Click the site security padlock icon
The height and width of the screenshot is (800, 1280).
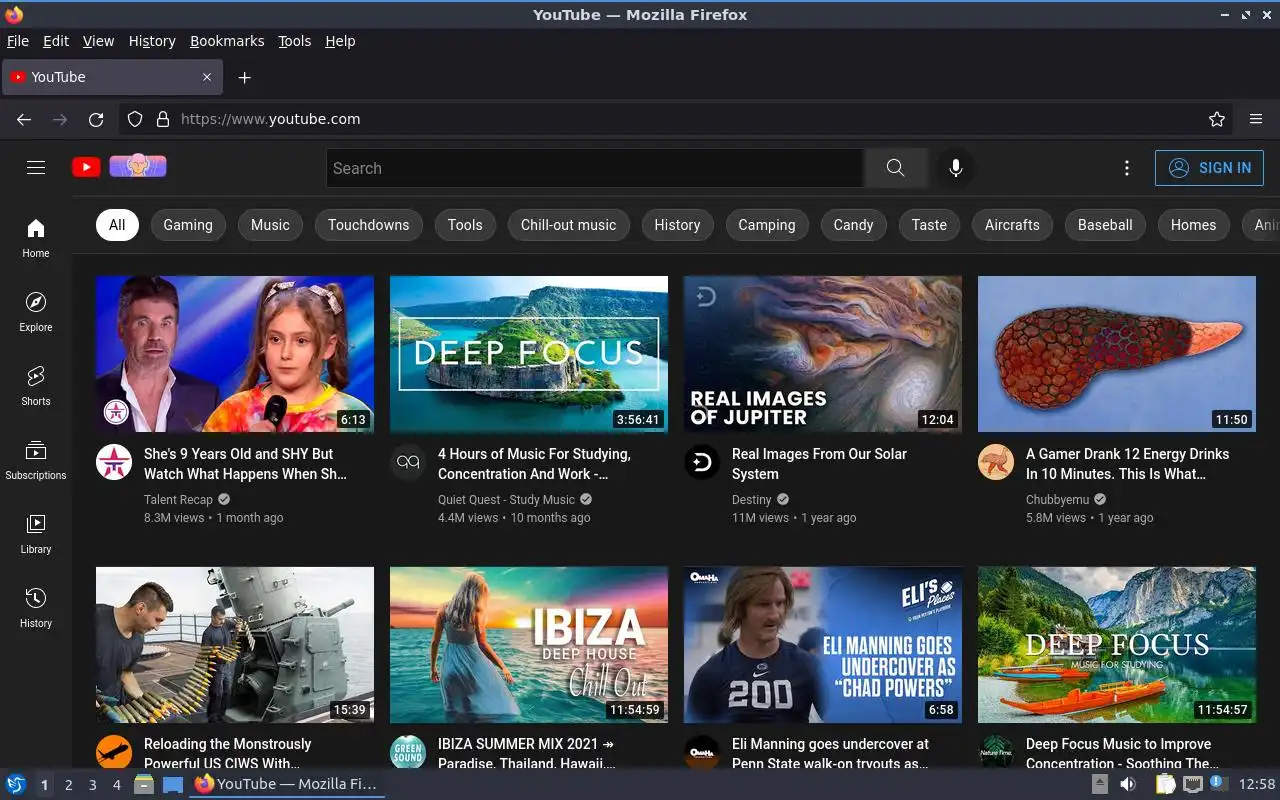pos(163,119)
